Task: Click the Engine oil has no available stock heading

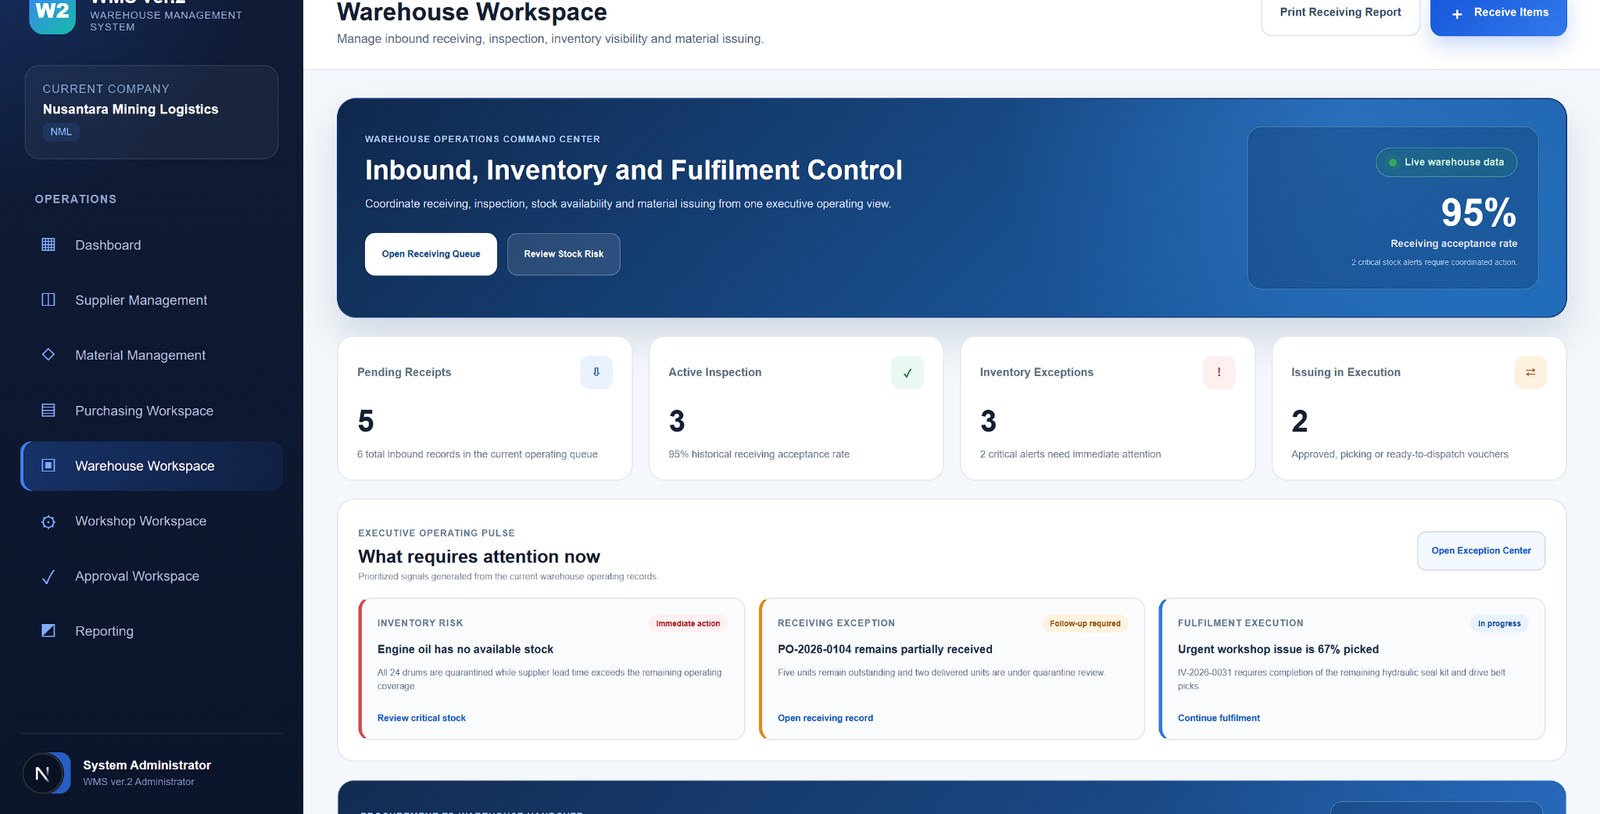Action: [465, 649]
